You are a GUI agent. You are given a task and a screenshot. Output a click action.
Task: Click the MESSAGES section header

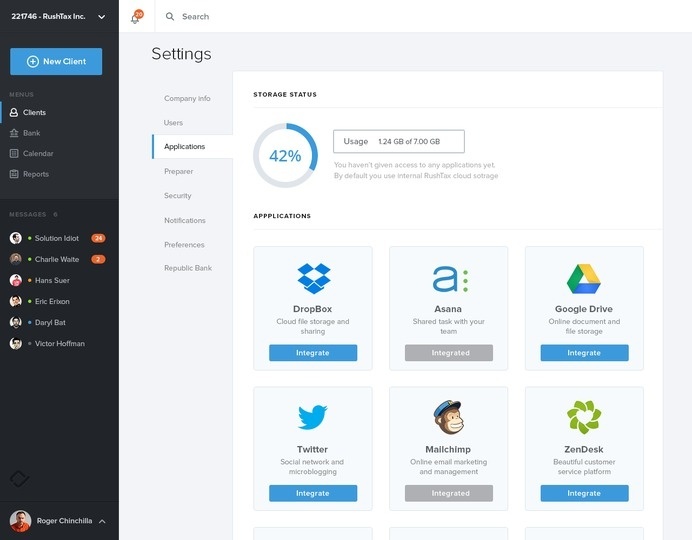coord(28,214)
